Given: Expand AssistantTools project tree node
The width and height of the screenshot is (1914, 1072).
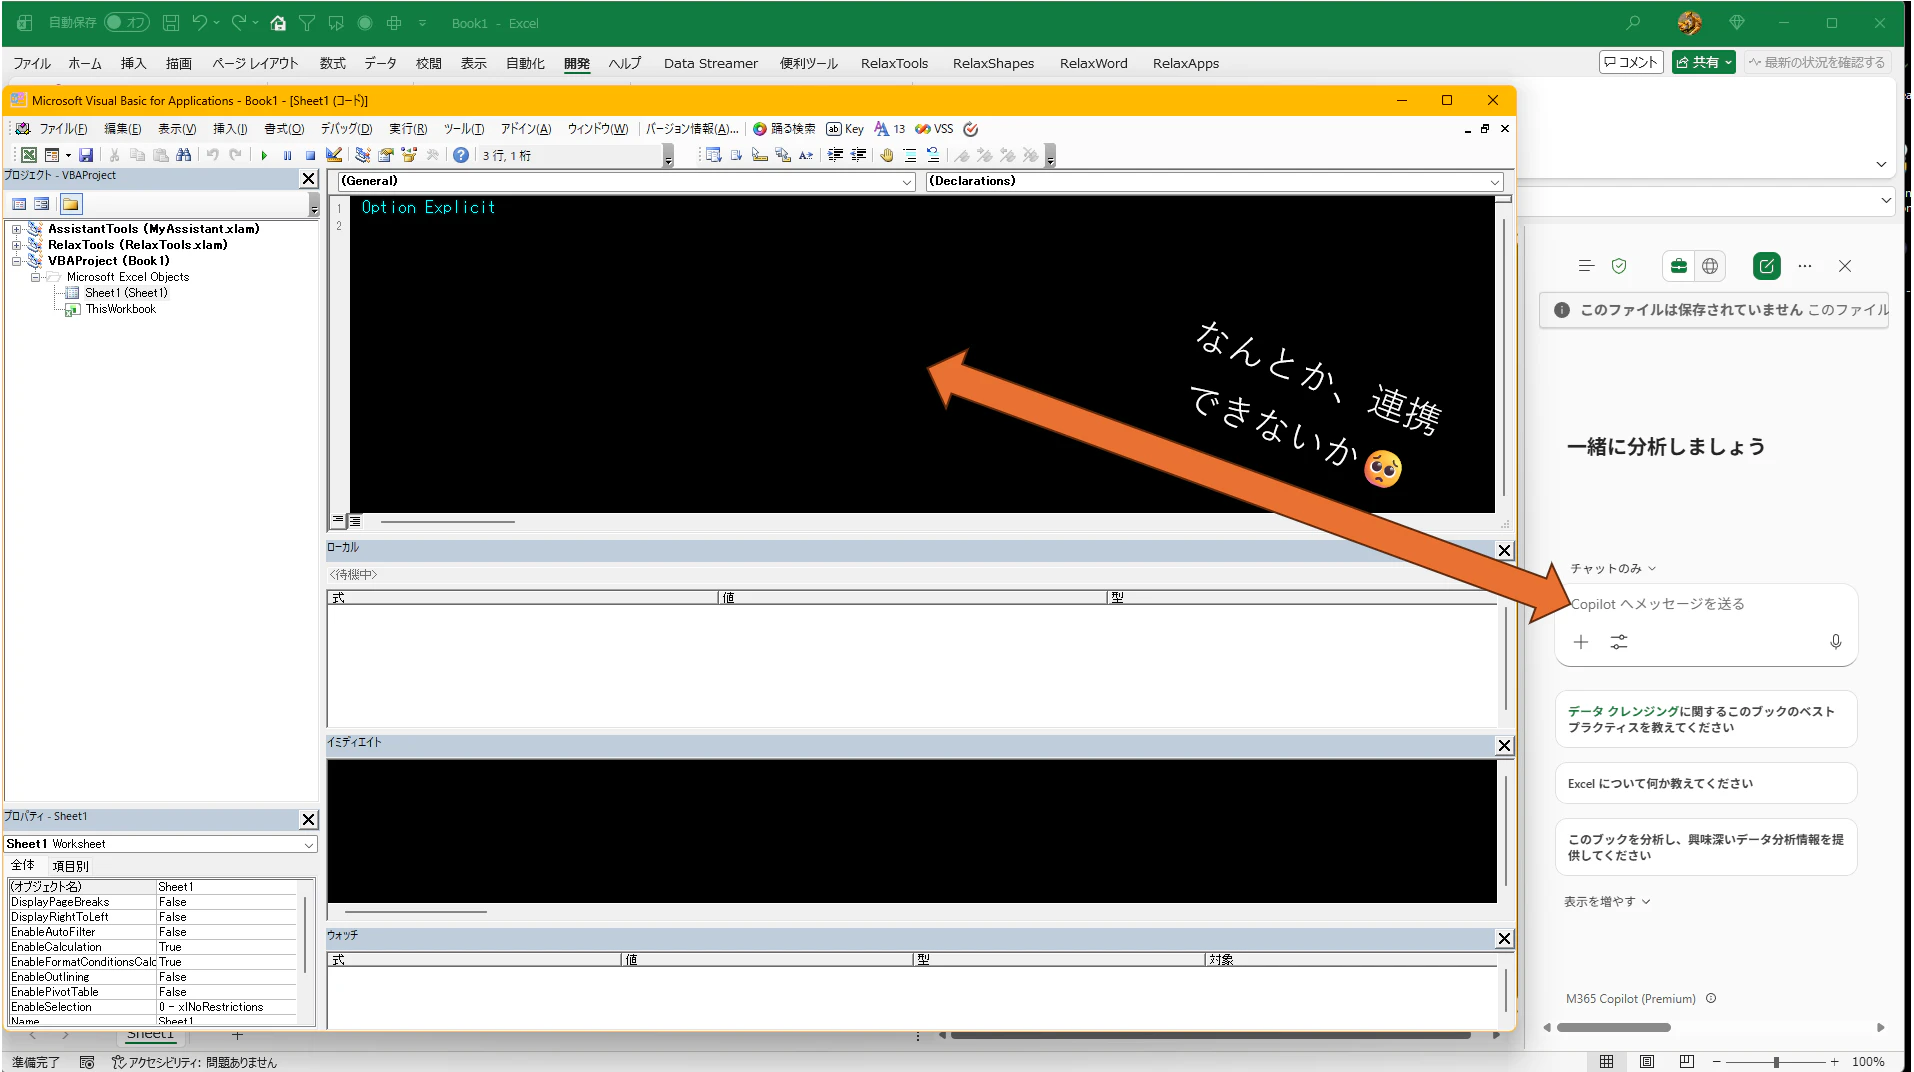Looking at the screenshot, I should (x=16, y=229).
